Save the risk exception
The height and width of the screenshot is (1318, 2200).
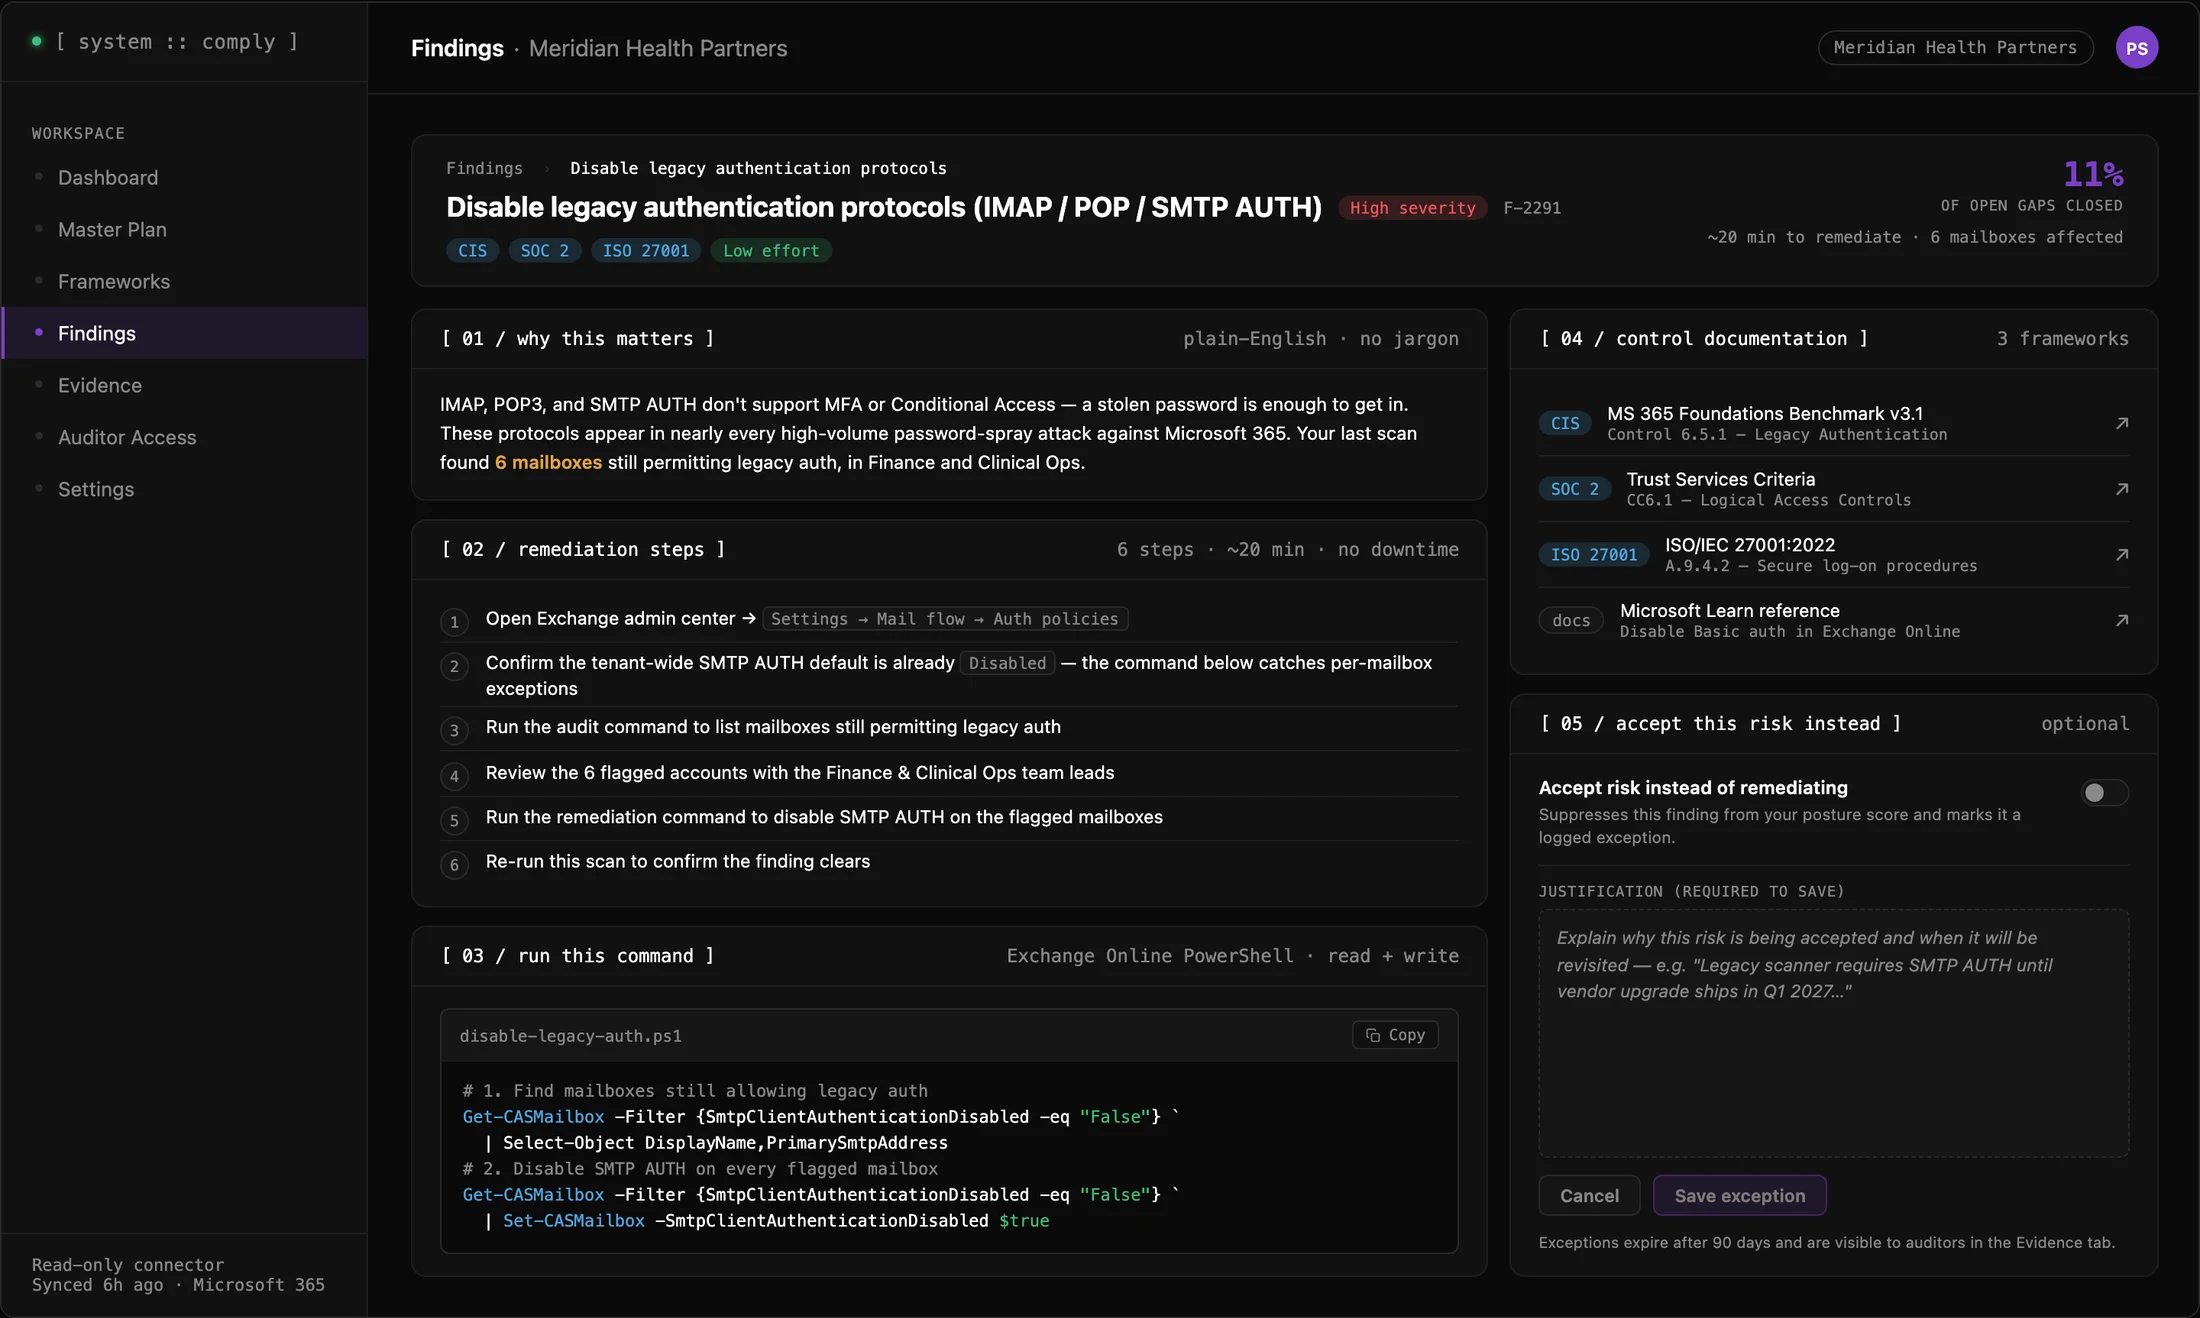point(1739,1196)
